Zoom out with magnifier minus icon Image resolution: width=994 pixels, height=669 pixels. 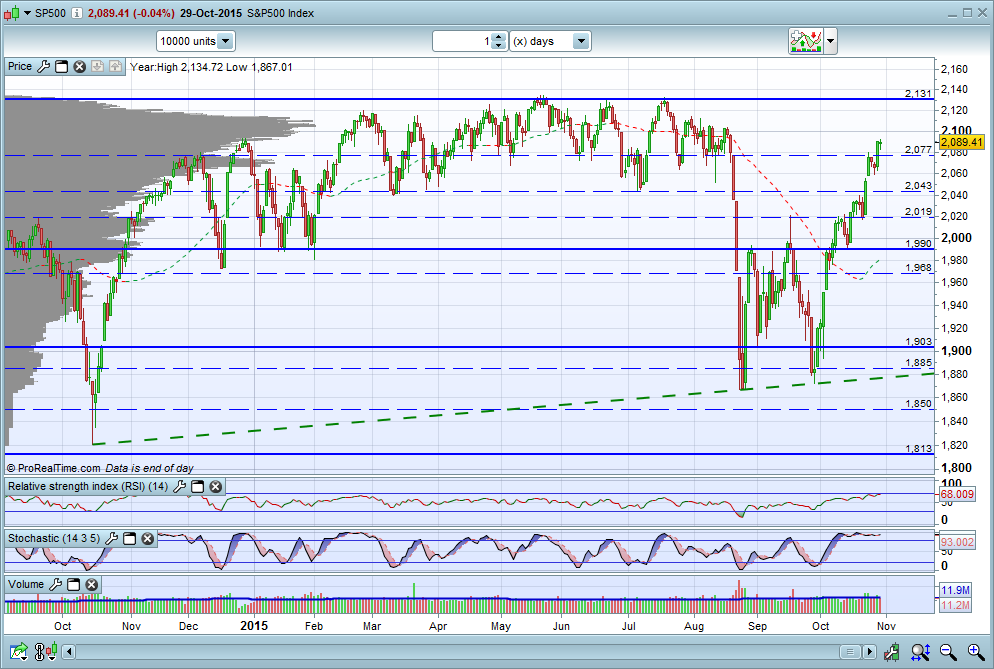click(x=948, y=651)
